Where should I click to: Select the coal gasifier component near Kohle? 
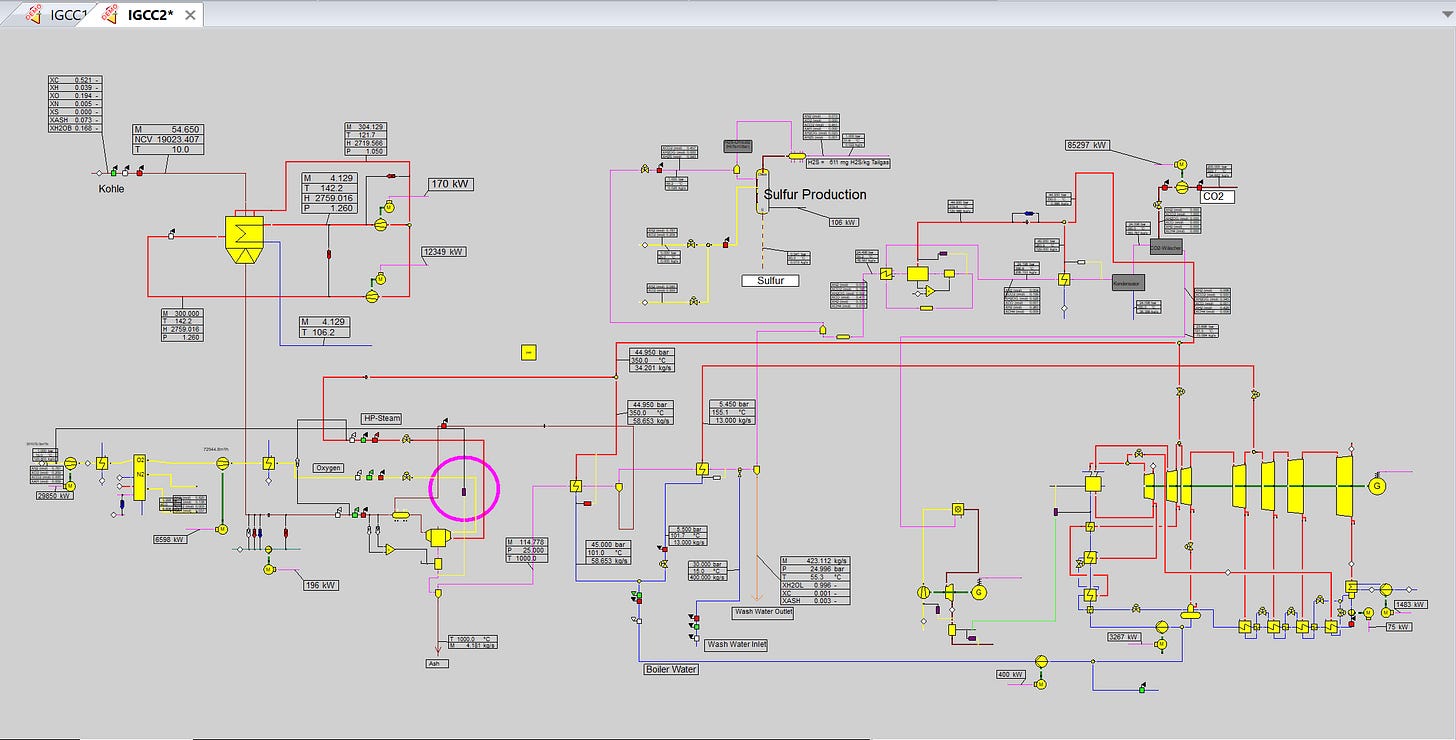242,239
